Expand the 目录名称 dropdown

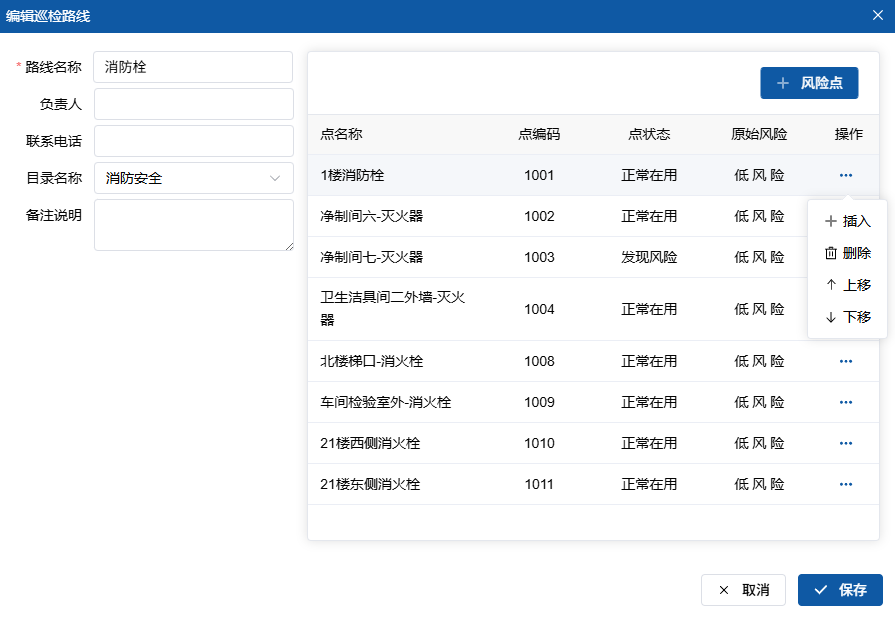tap(193, 178)
